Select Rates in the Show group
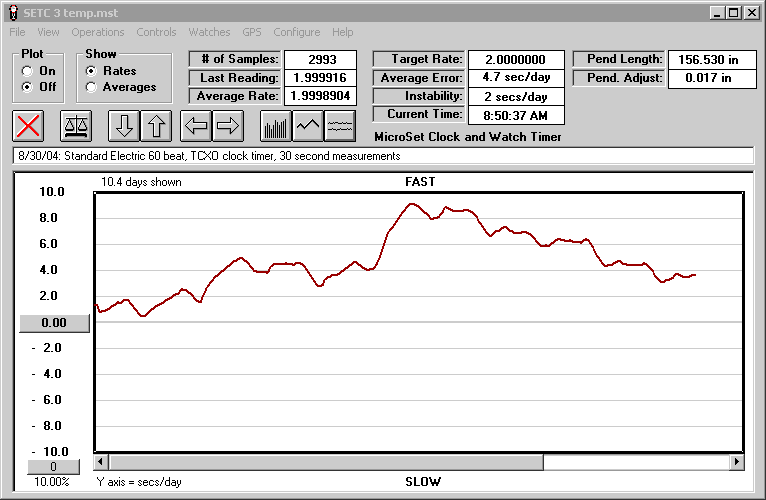766x500 pixels. [x=92, y=71]
